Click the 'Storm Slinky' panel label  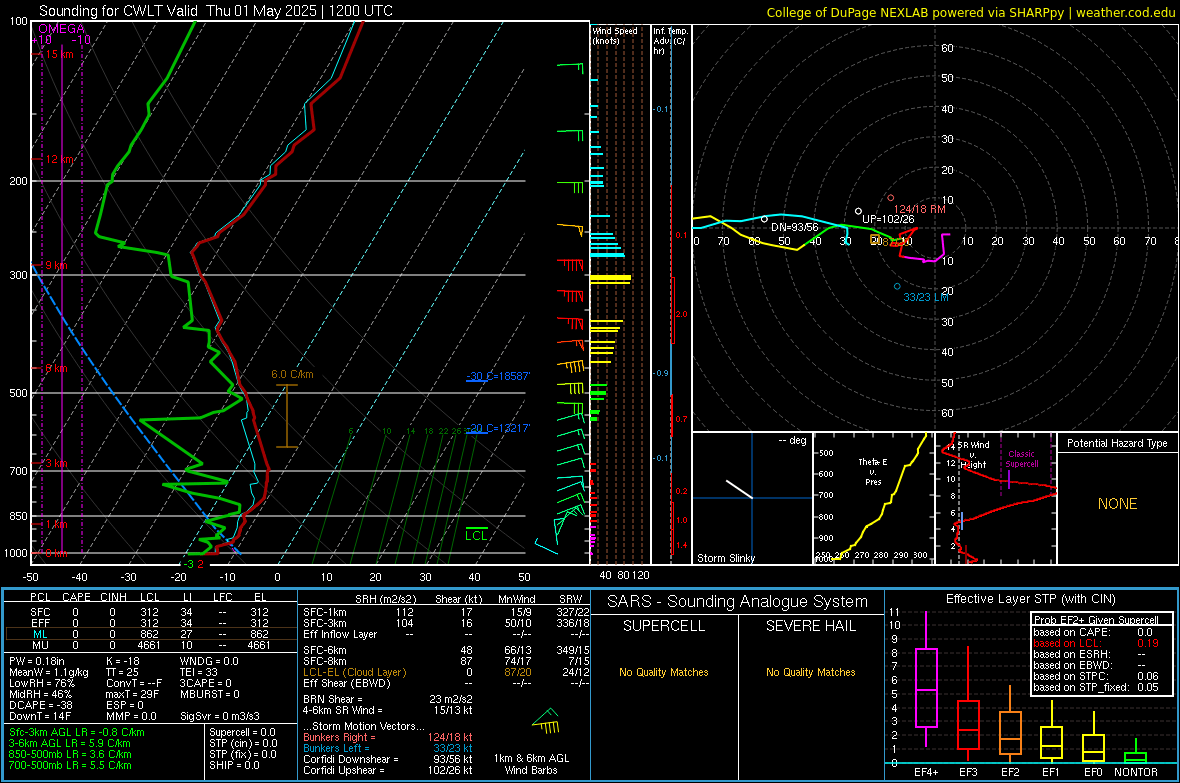725,558
